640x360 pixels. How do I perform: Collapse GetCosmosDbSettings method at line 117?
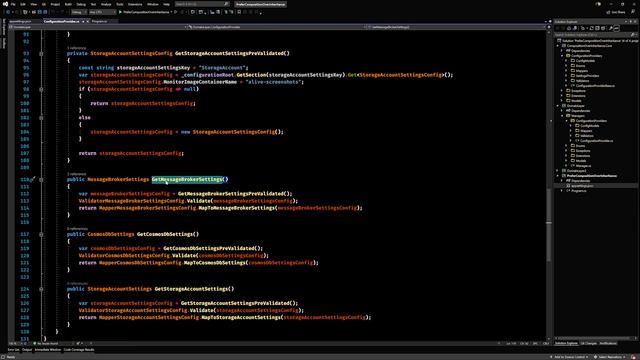point(41,234)
